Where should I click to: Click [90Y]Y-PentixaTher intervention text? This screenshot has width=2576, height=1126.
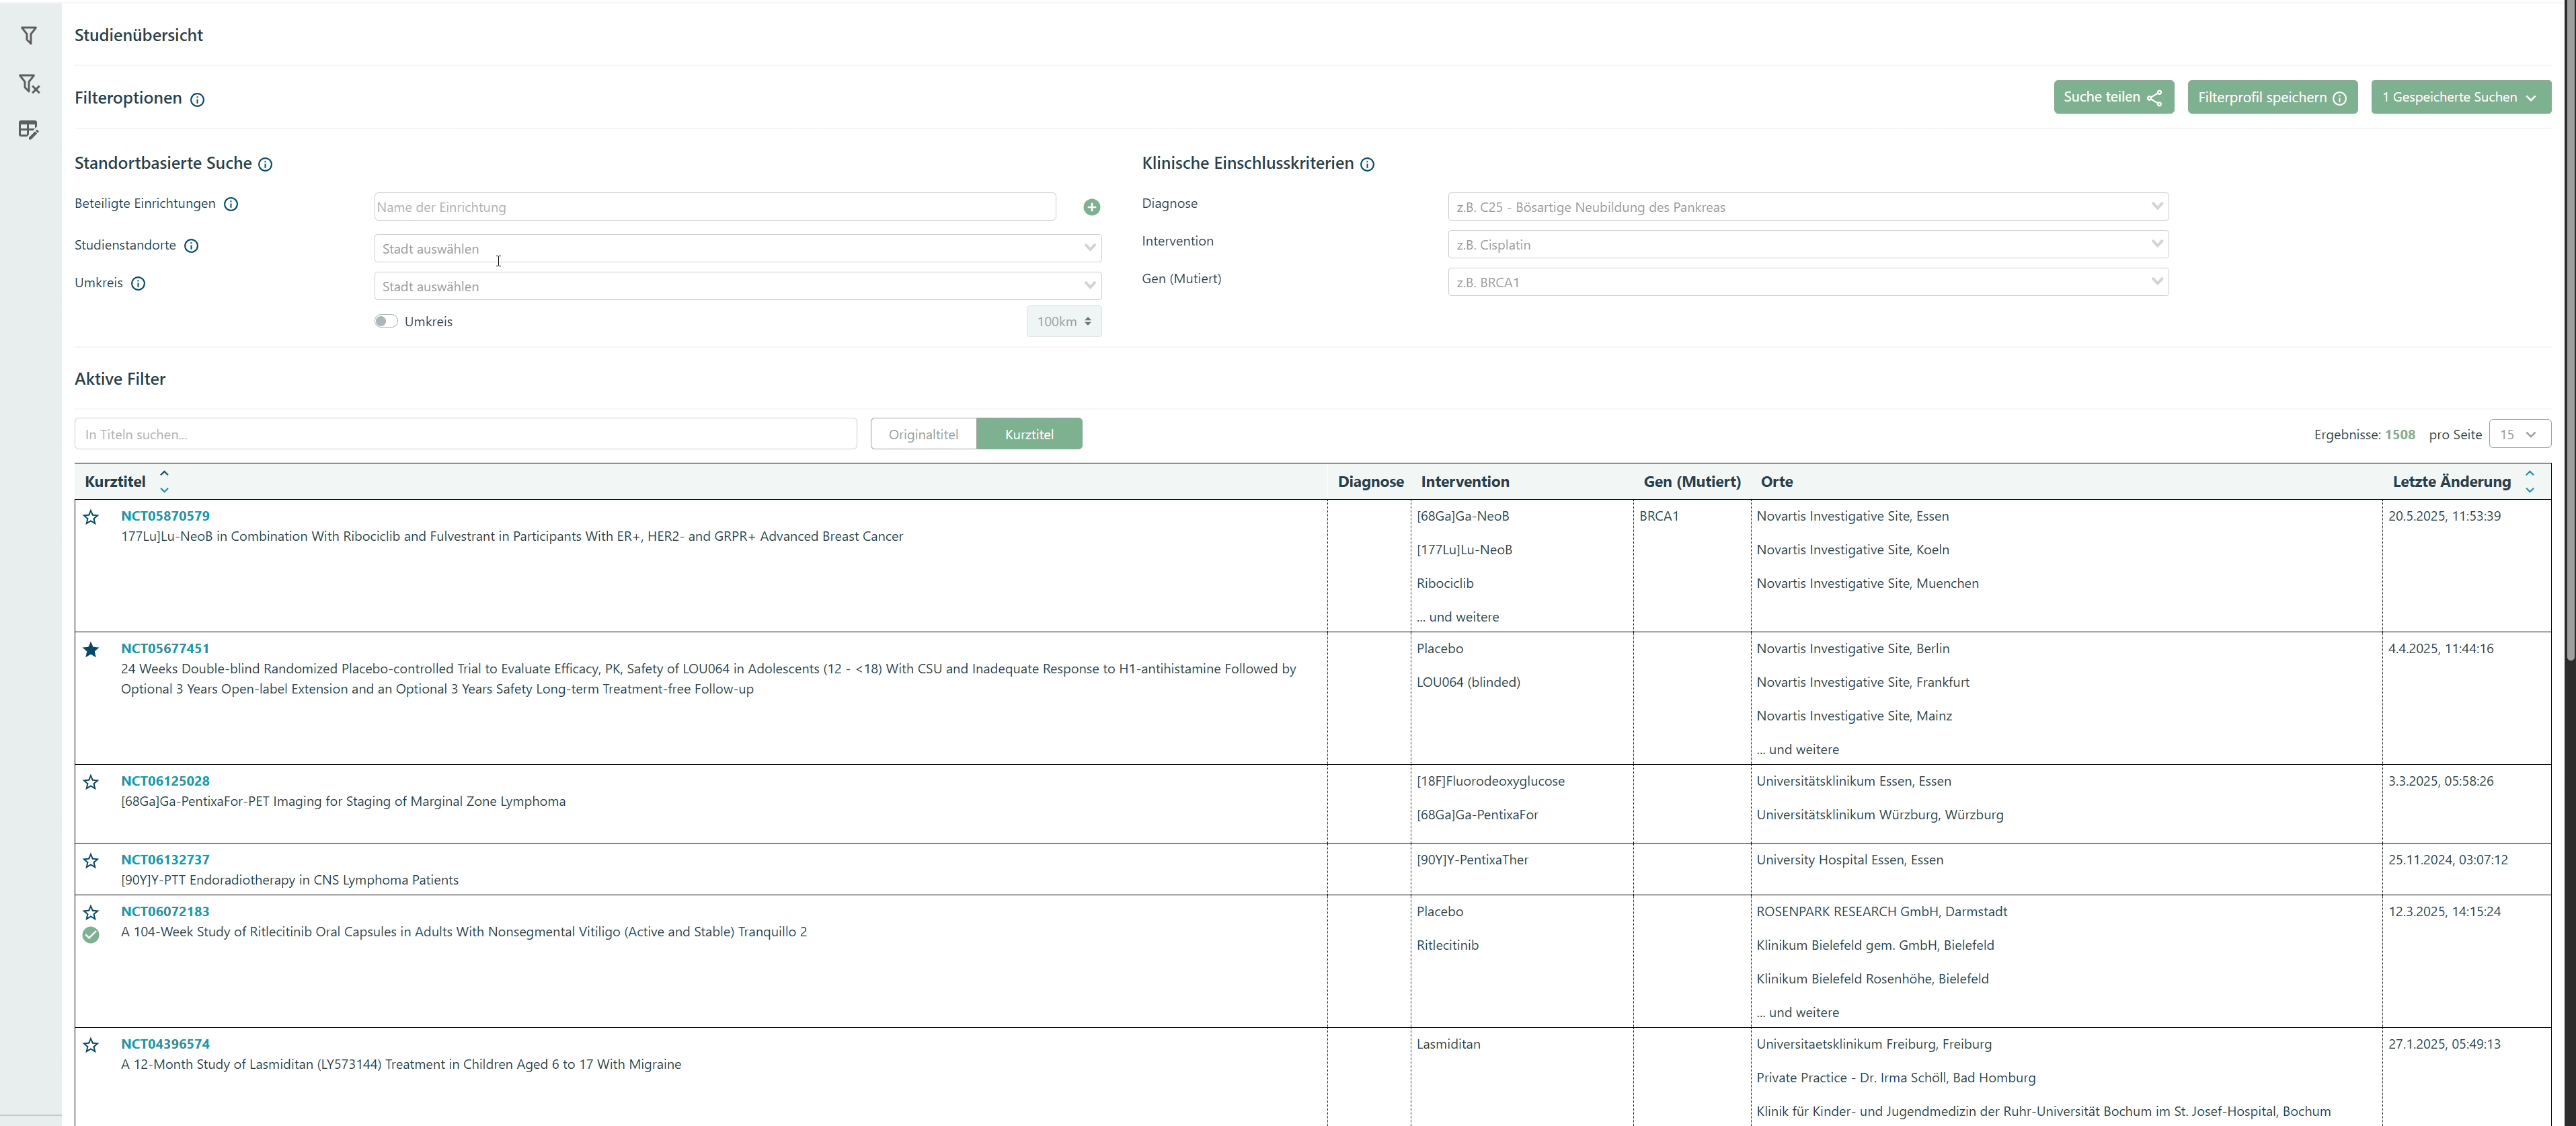point(1472,860)
